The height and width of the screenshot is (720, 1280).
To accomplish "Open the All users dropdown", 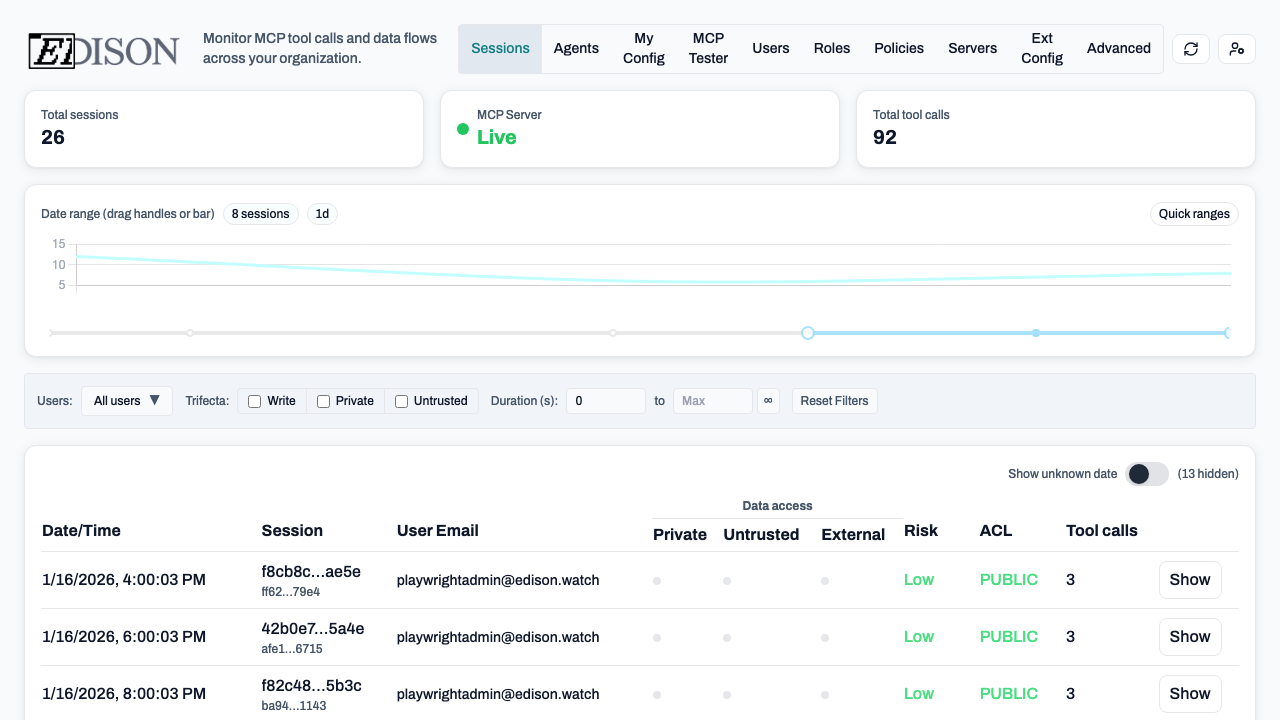I will [x=127, y=401].
